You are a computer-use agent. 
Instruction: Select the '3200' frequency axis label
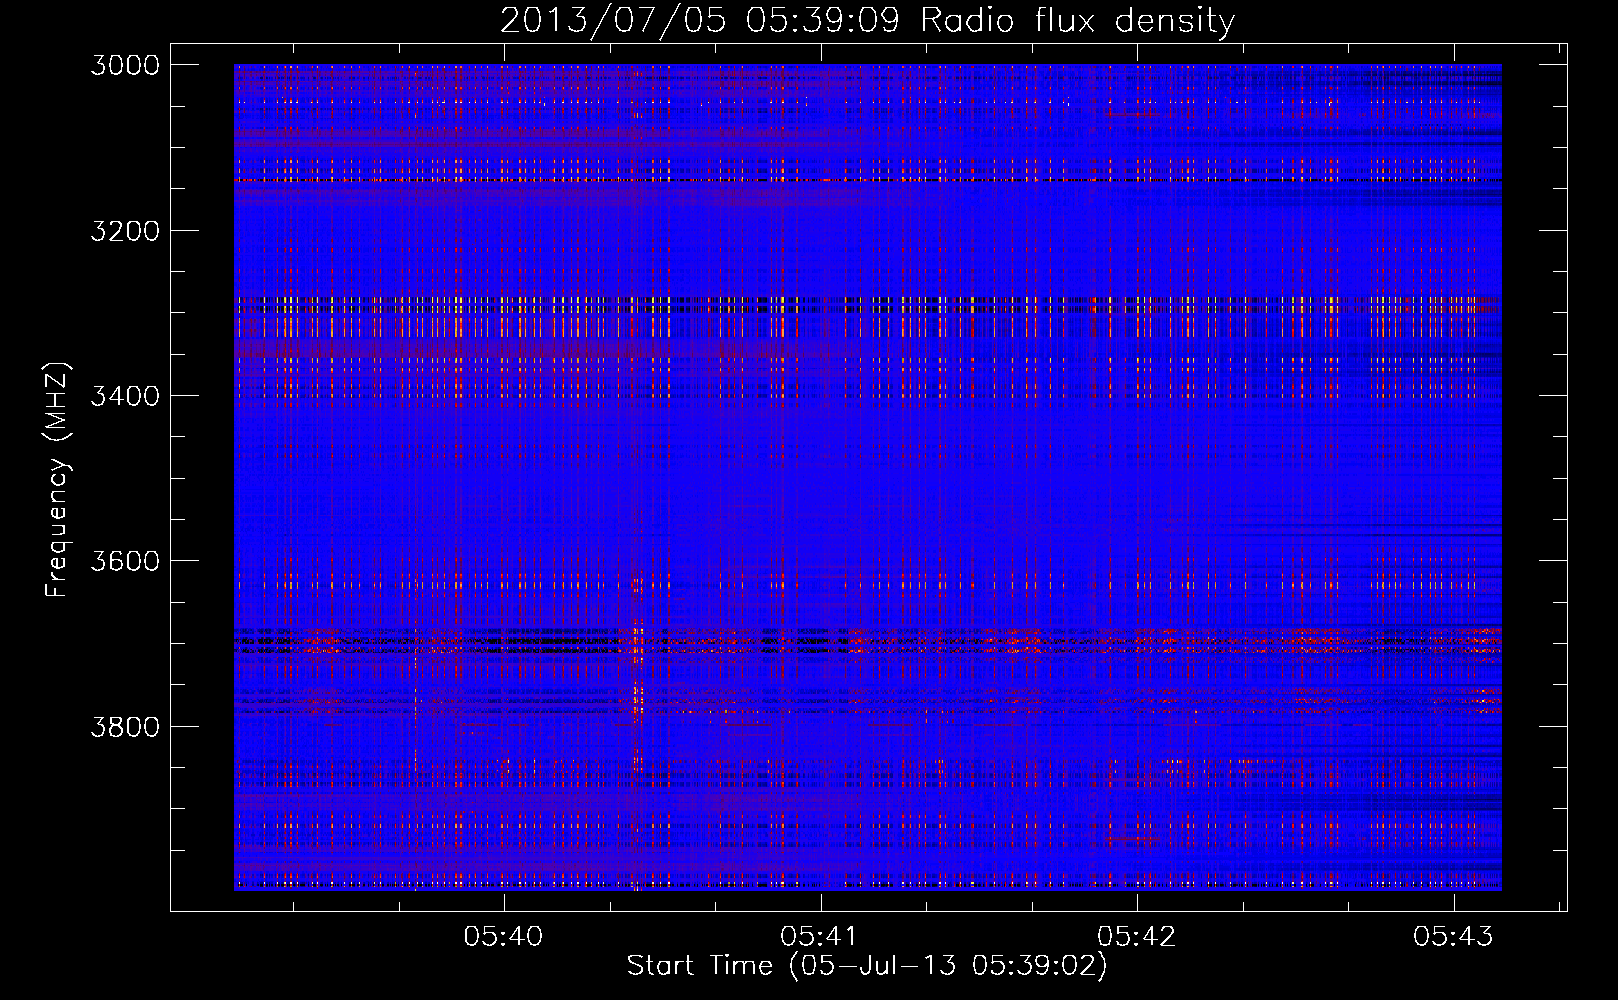click(124, 231)
